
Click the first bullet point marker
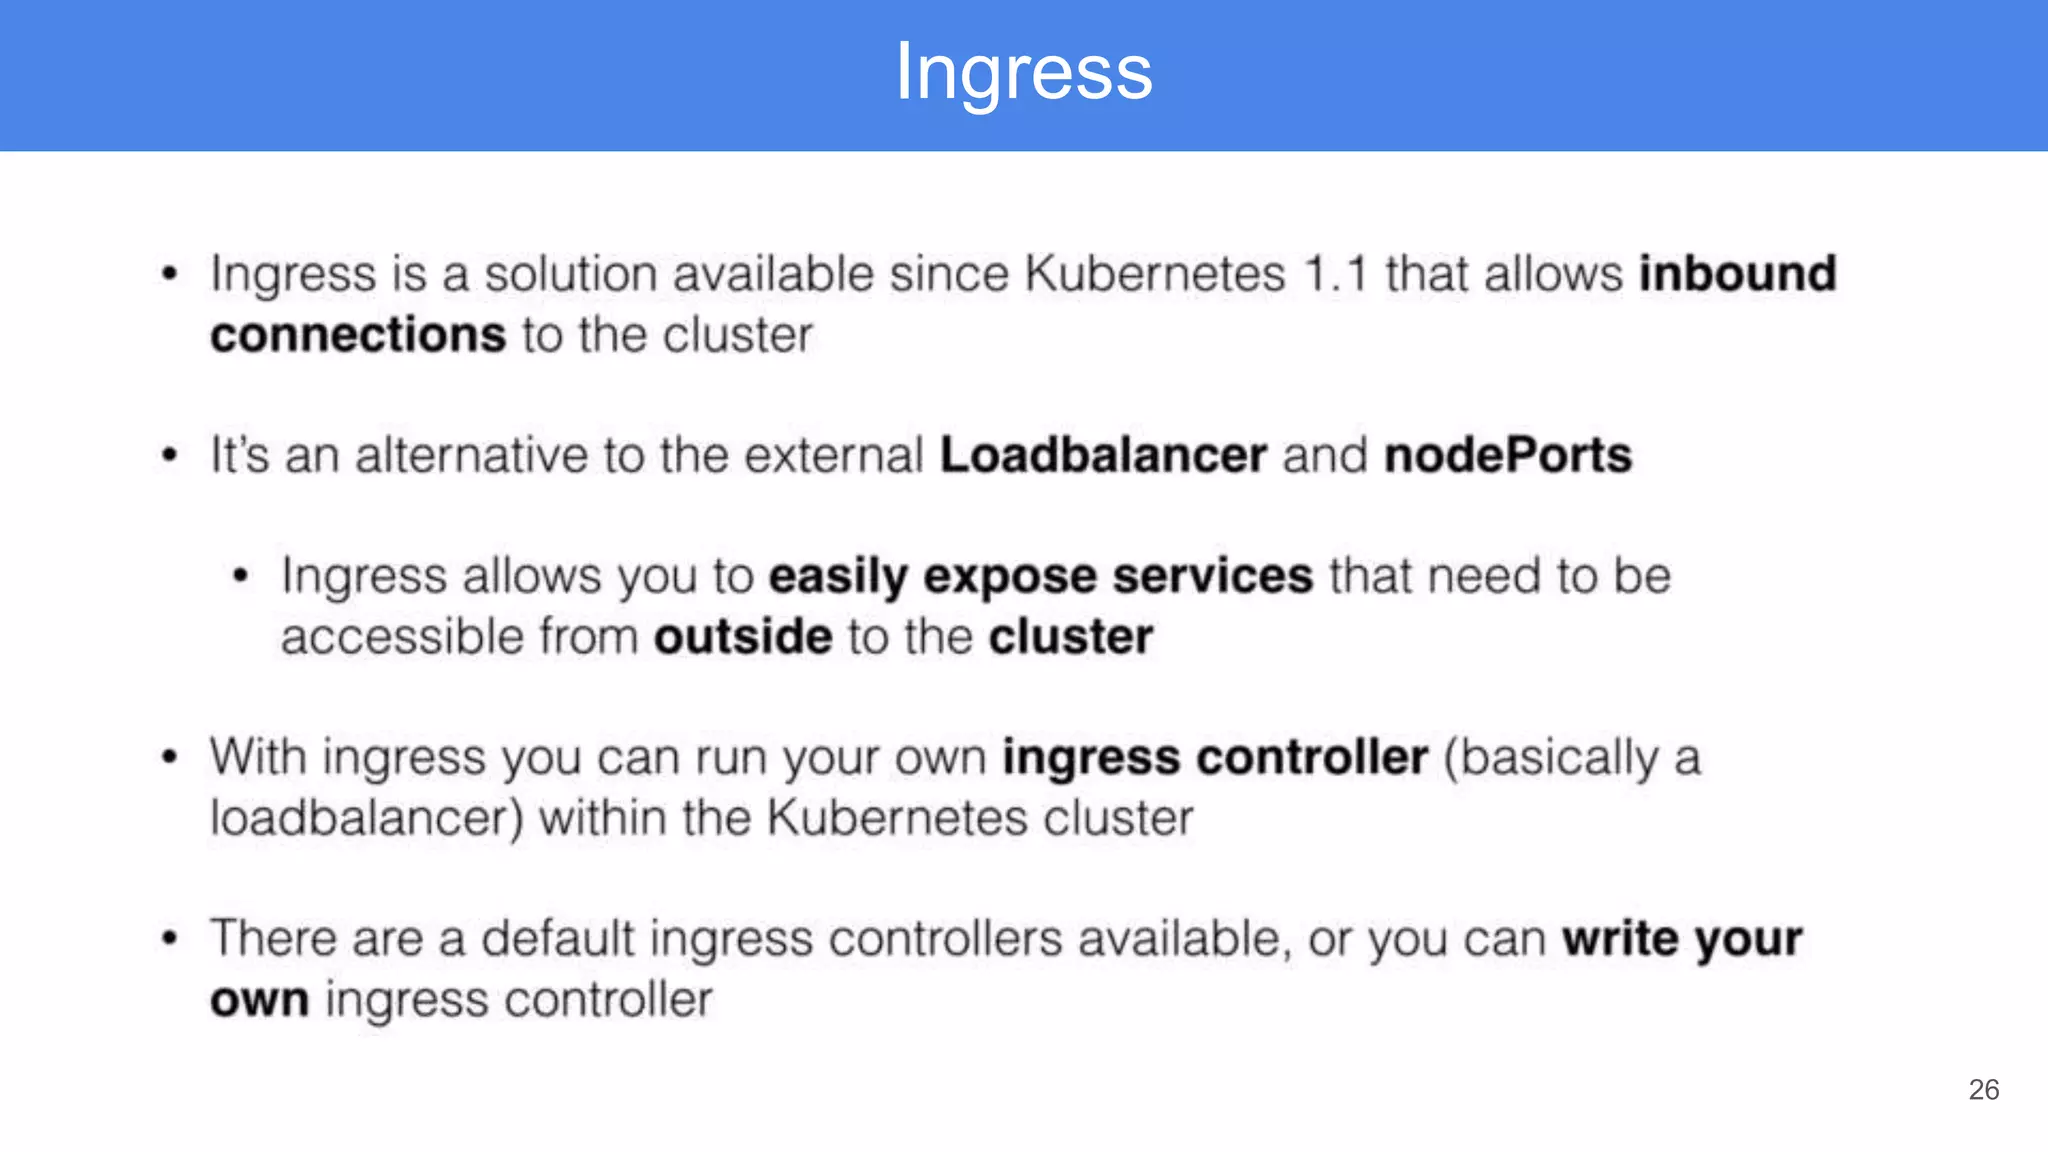(x=170, y=274)
